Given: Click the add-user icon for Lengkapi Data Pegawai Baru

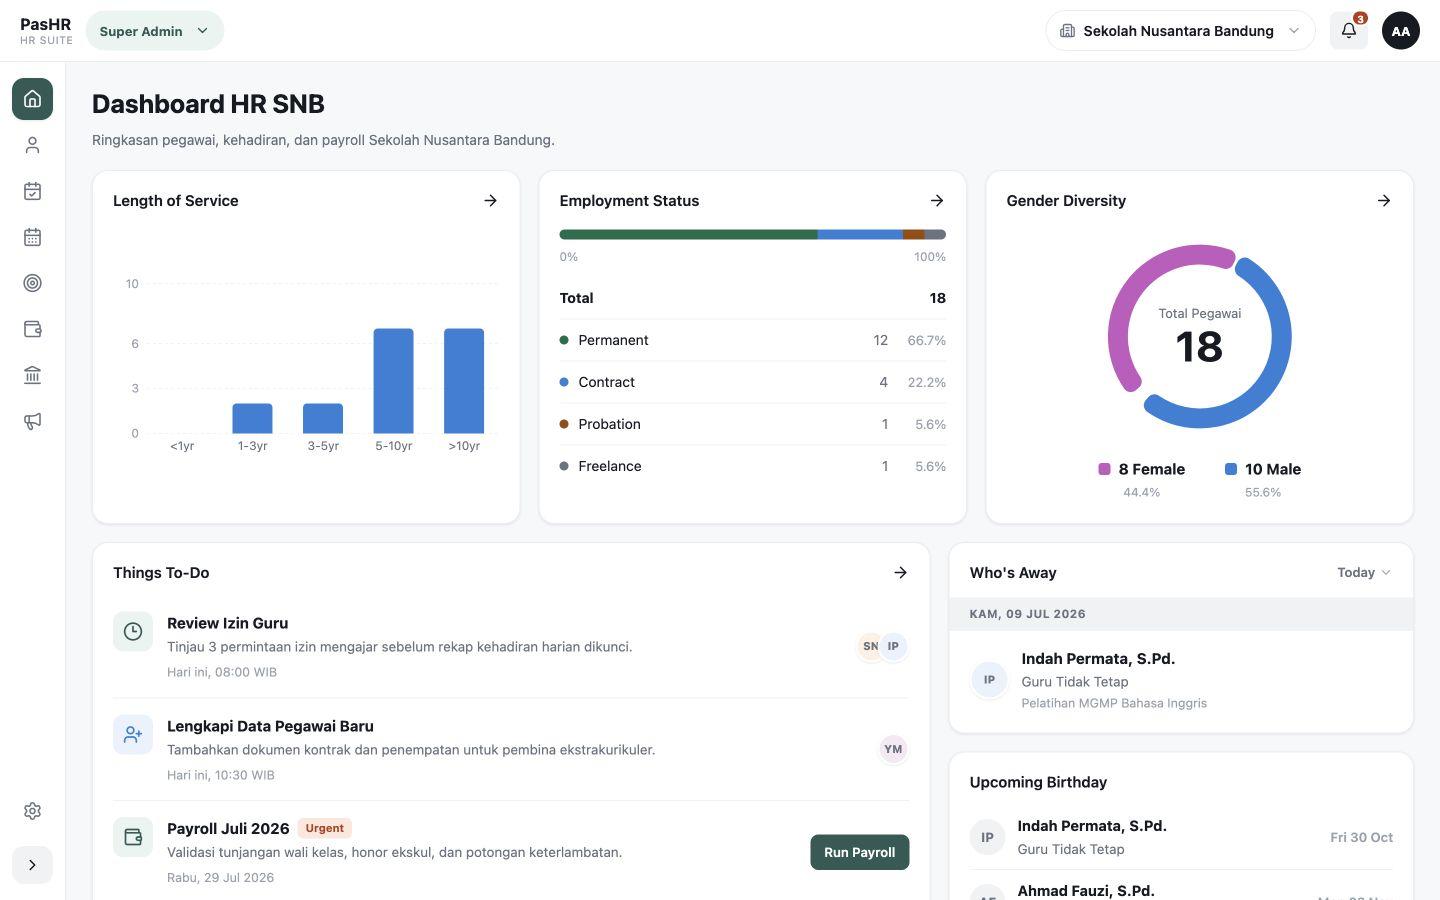Looking at the screenshot, I should [133, 734].
